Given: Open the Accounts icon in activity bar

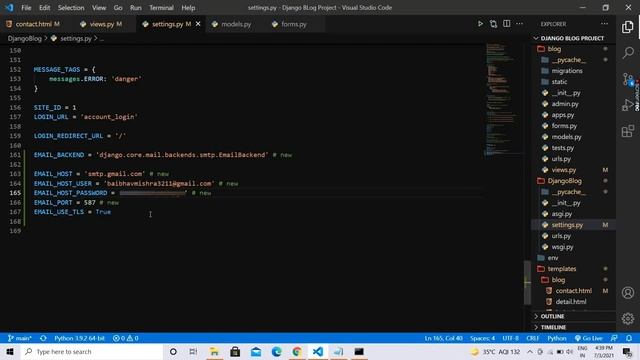Looking at the screenshot, I should pyautogui.click(x=628, y=293).
